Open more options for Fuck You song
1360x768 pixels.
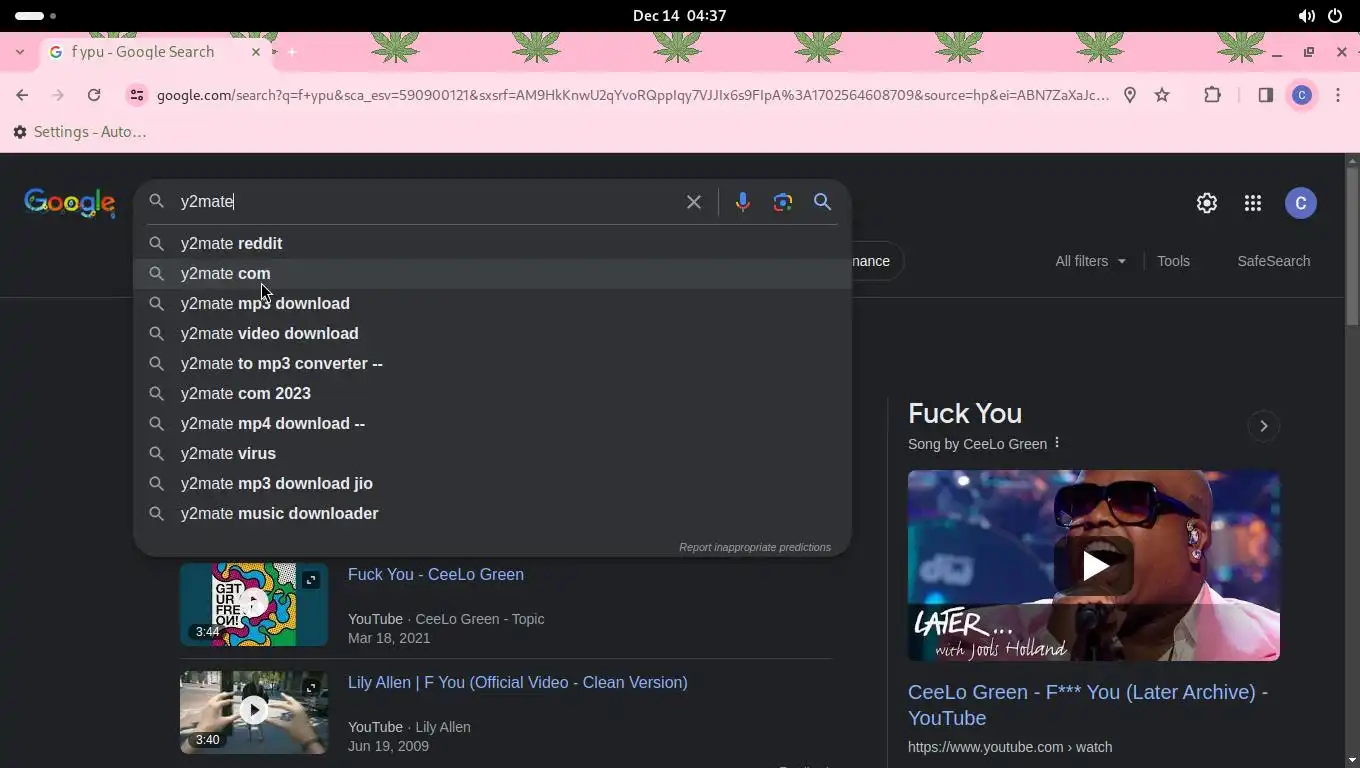(1057, 443)
